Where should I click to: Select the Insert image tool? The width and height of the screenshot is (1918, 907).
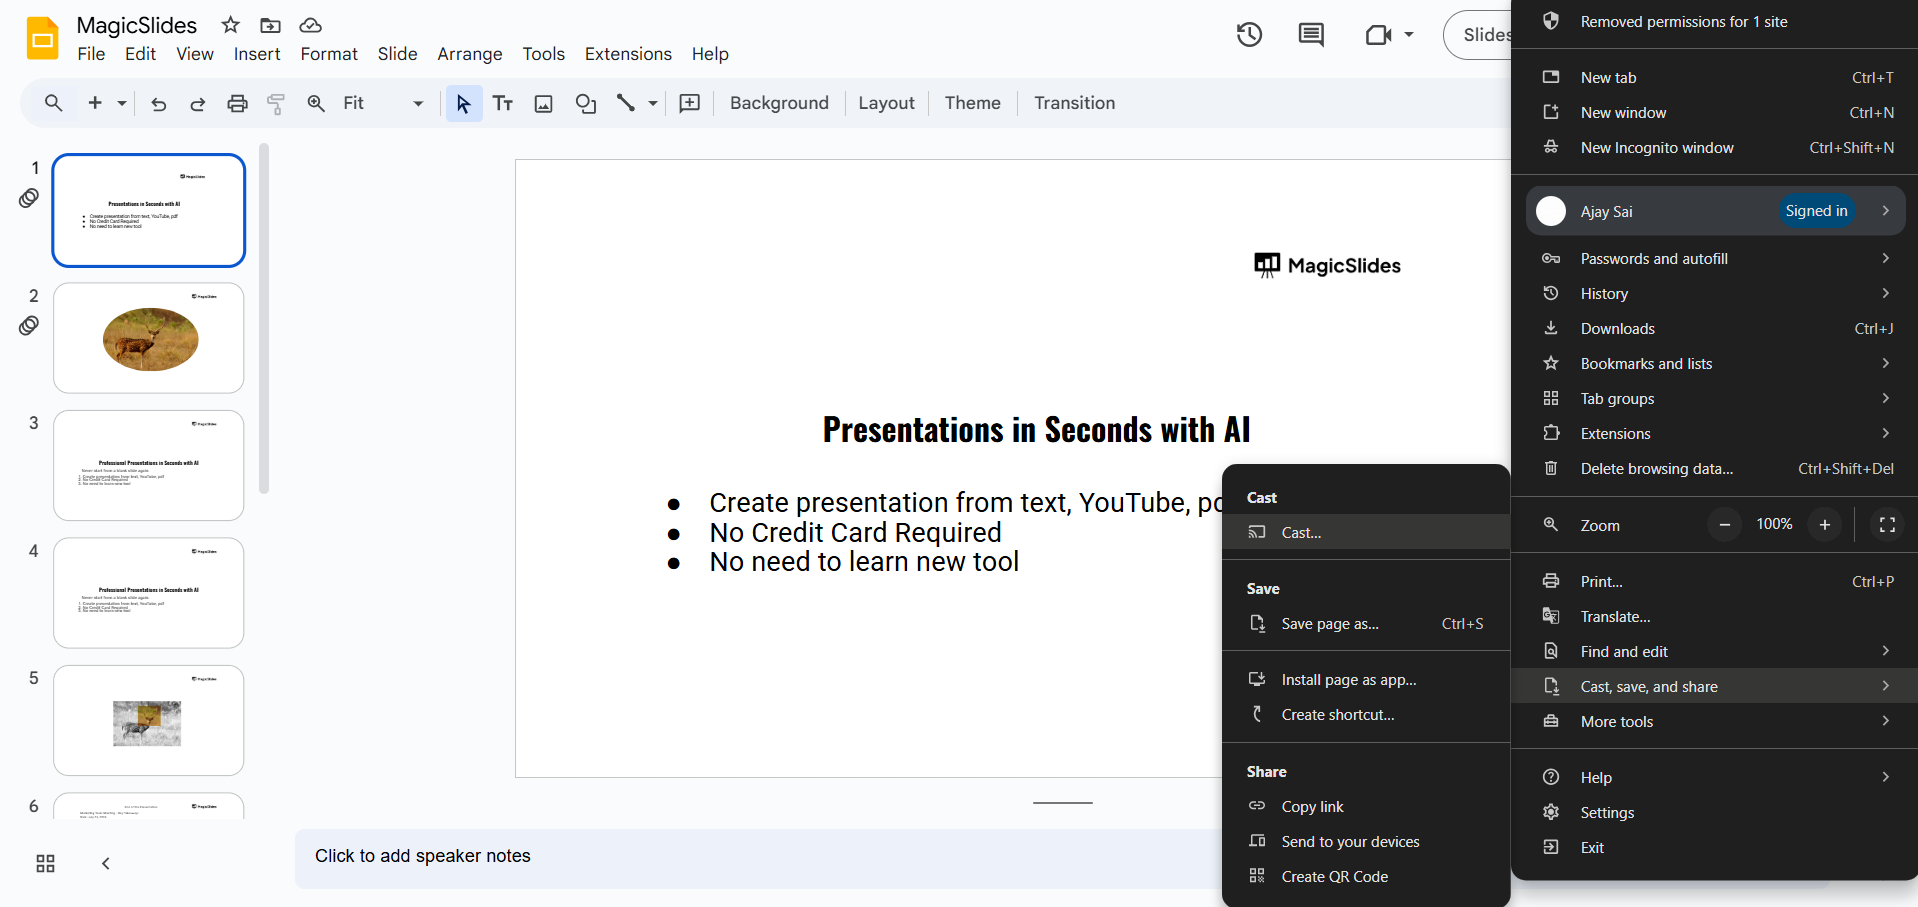(543, 103)
